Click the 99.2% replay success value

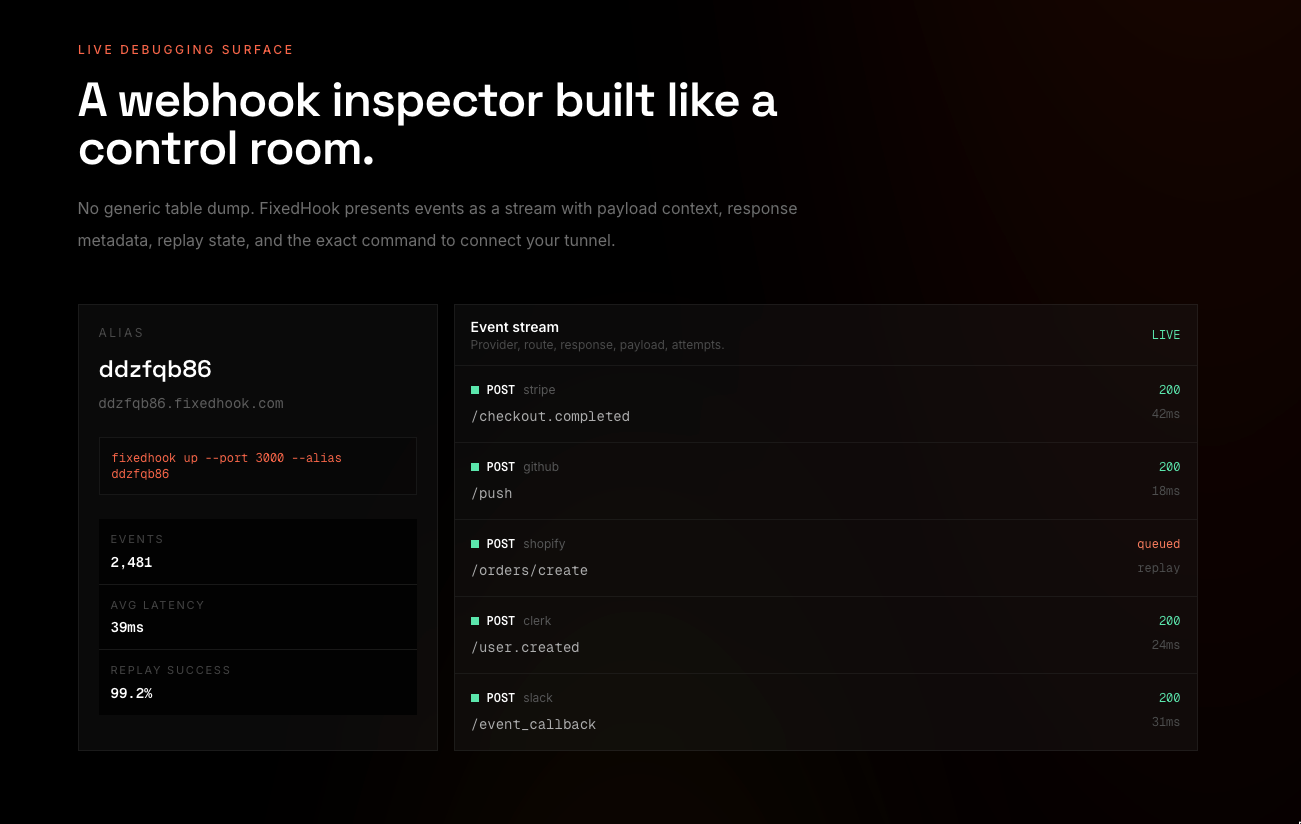(131, 693)
